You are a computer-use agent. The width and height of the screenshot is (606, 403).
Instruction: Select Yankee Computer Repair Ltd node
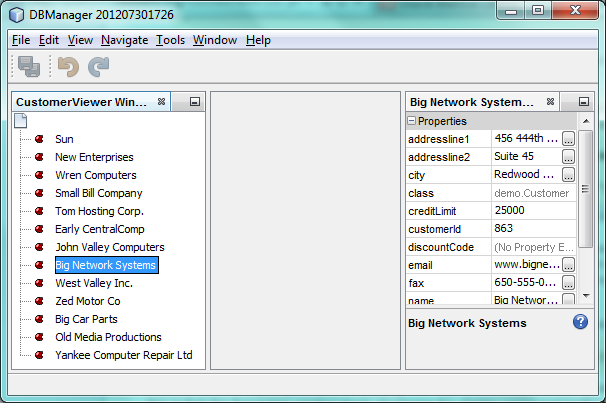(x=123, y=355)
